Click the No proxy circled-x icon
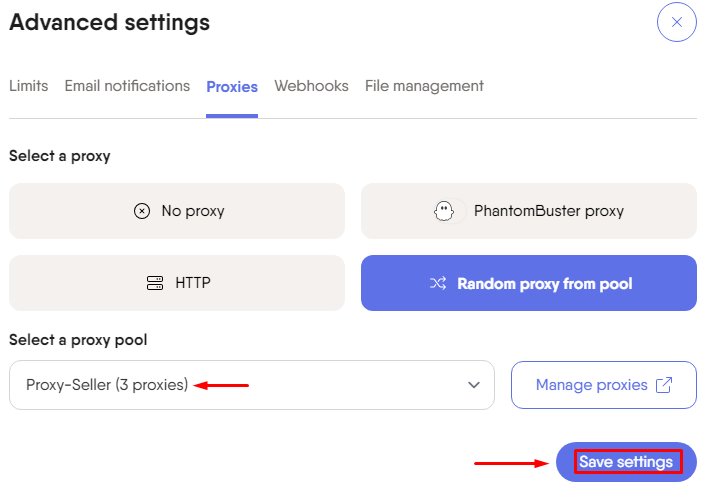Viewport: 707px width, 489px height. 142,211
